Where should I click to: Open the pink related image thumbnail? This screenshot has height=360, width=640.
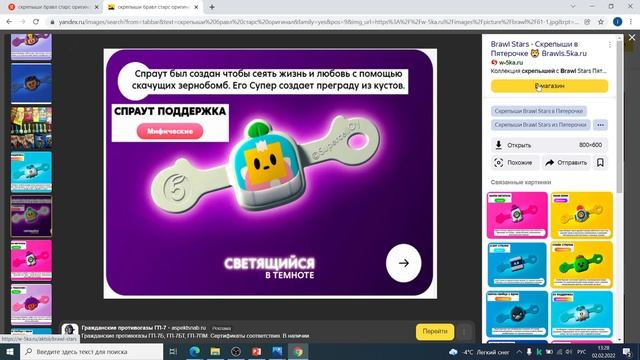[x=517, y=216]
